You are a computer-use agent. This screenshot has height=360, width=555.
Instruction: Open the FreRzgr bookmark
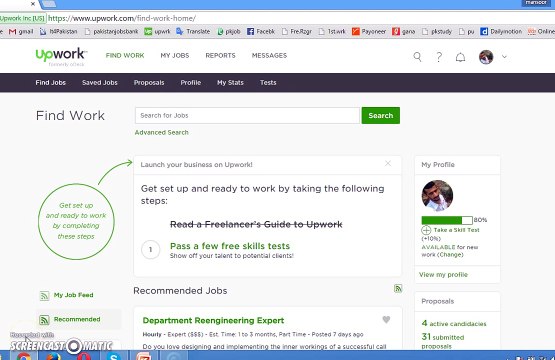click(297, 32)
